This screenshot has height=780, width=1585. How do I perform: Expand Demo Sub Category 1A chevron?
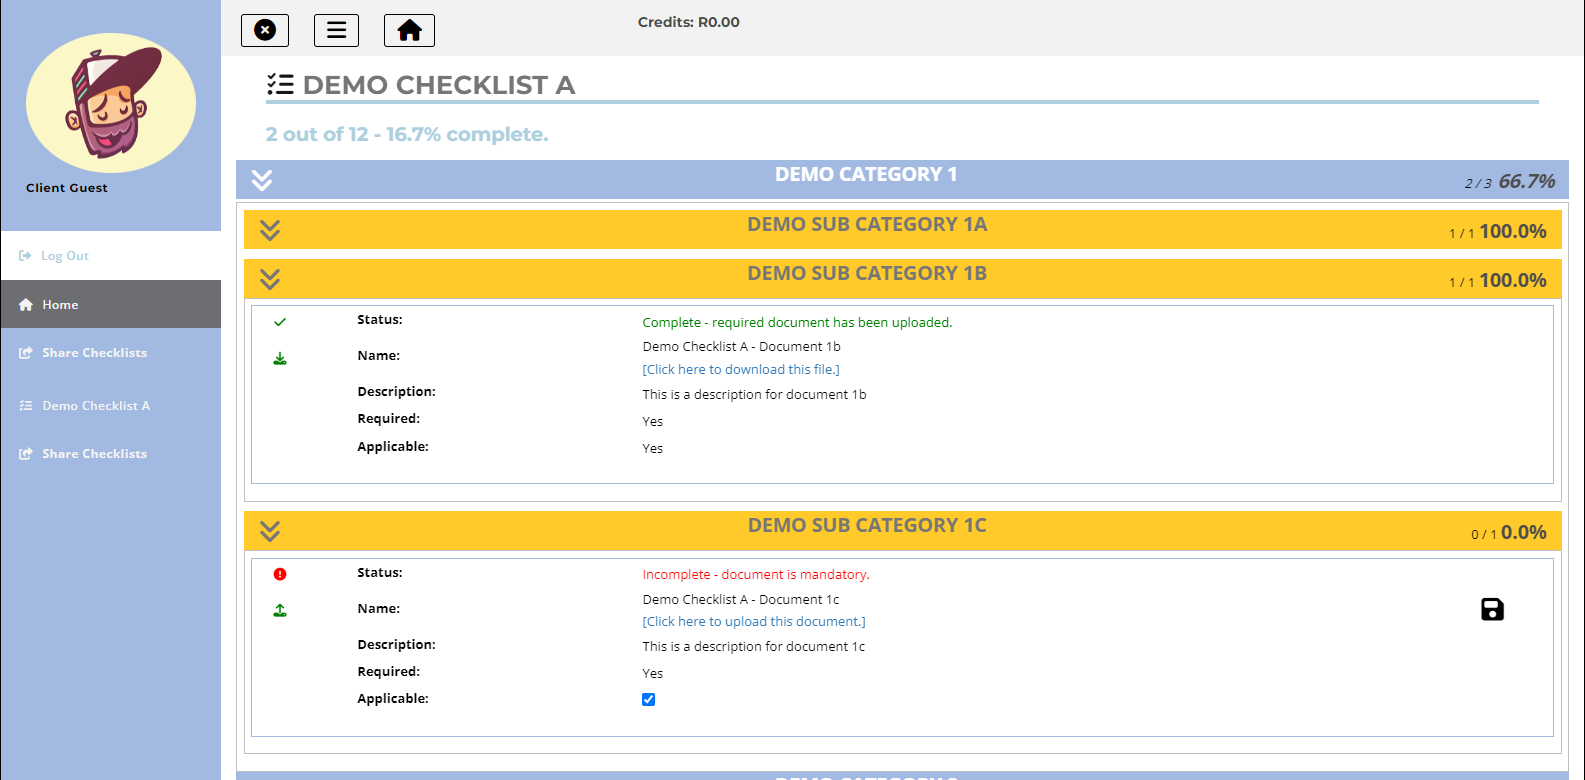pyautogui.click(x=270, y=230)
